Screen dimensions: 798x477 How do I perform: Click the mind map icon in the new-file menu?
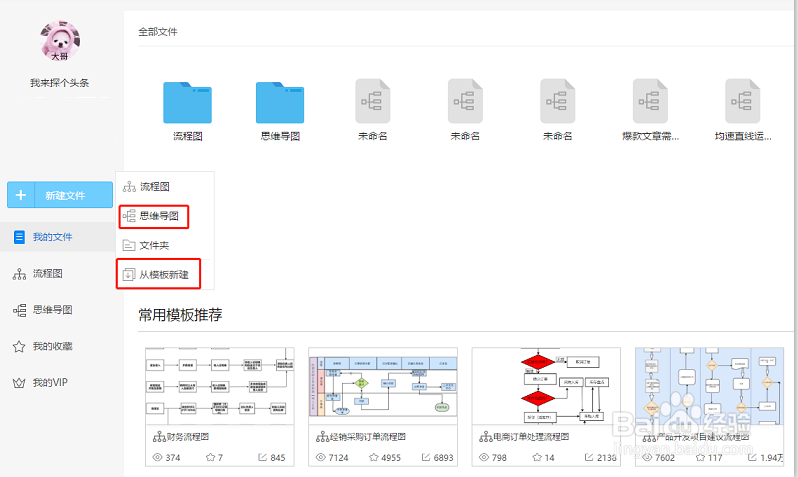[x=129, y=216]
